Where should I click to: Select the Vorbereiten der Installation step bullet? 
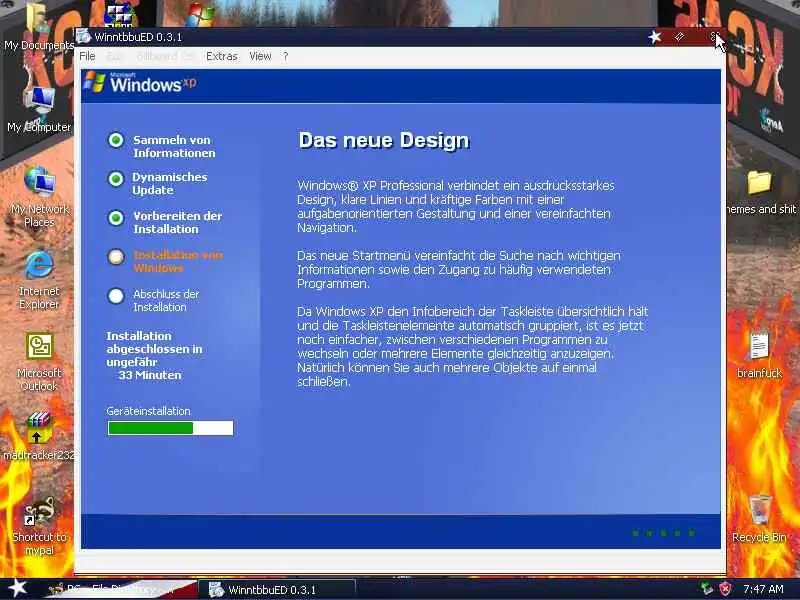pyautogui.click(x=116, y=218)
